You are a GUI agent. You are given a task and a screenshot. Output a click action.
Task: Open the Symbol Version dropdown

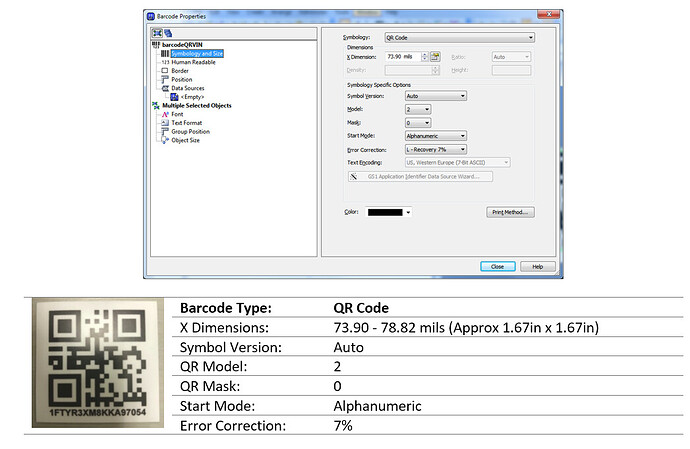tap(436, 96)
